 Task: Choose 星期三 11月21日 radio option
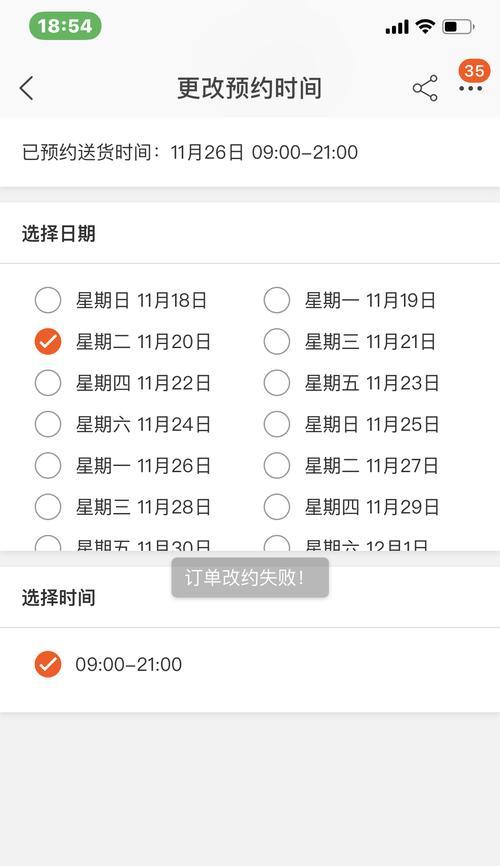click(277, 342)
